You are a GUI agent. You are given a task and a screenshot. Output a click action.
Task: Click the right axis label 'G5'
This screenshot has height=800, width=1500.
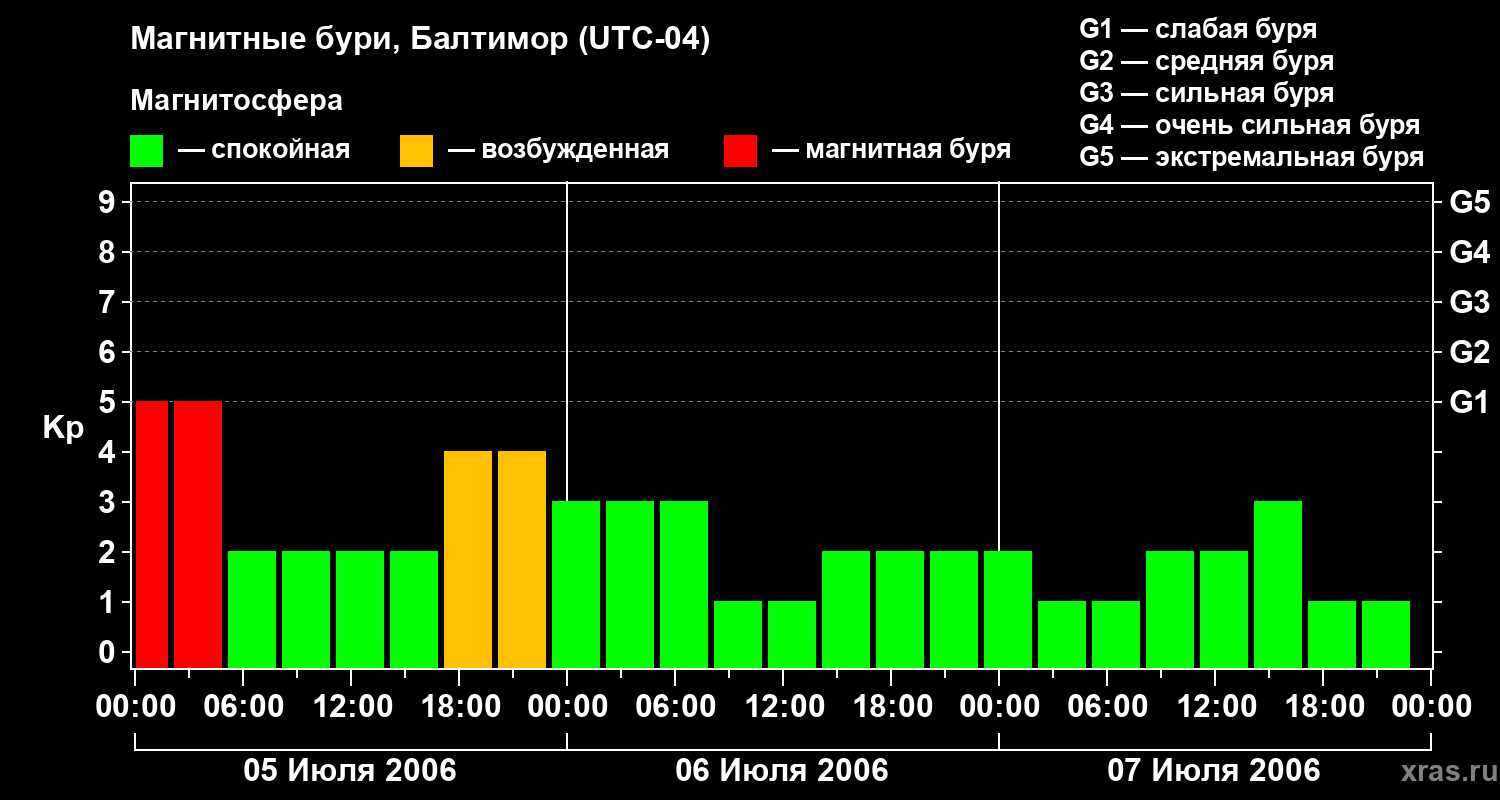(1469, 202)
